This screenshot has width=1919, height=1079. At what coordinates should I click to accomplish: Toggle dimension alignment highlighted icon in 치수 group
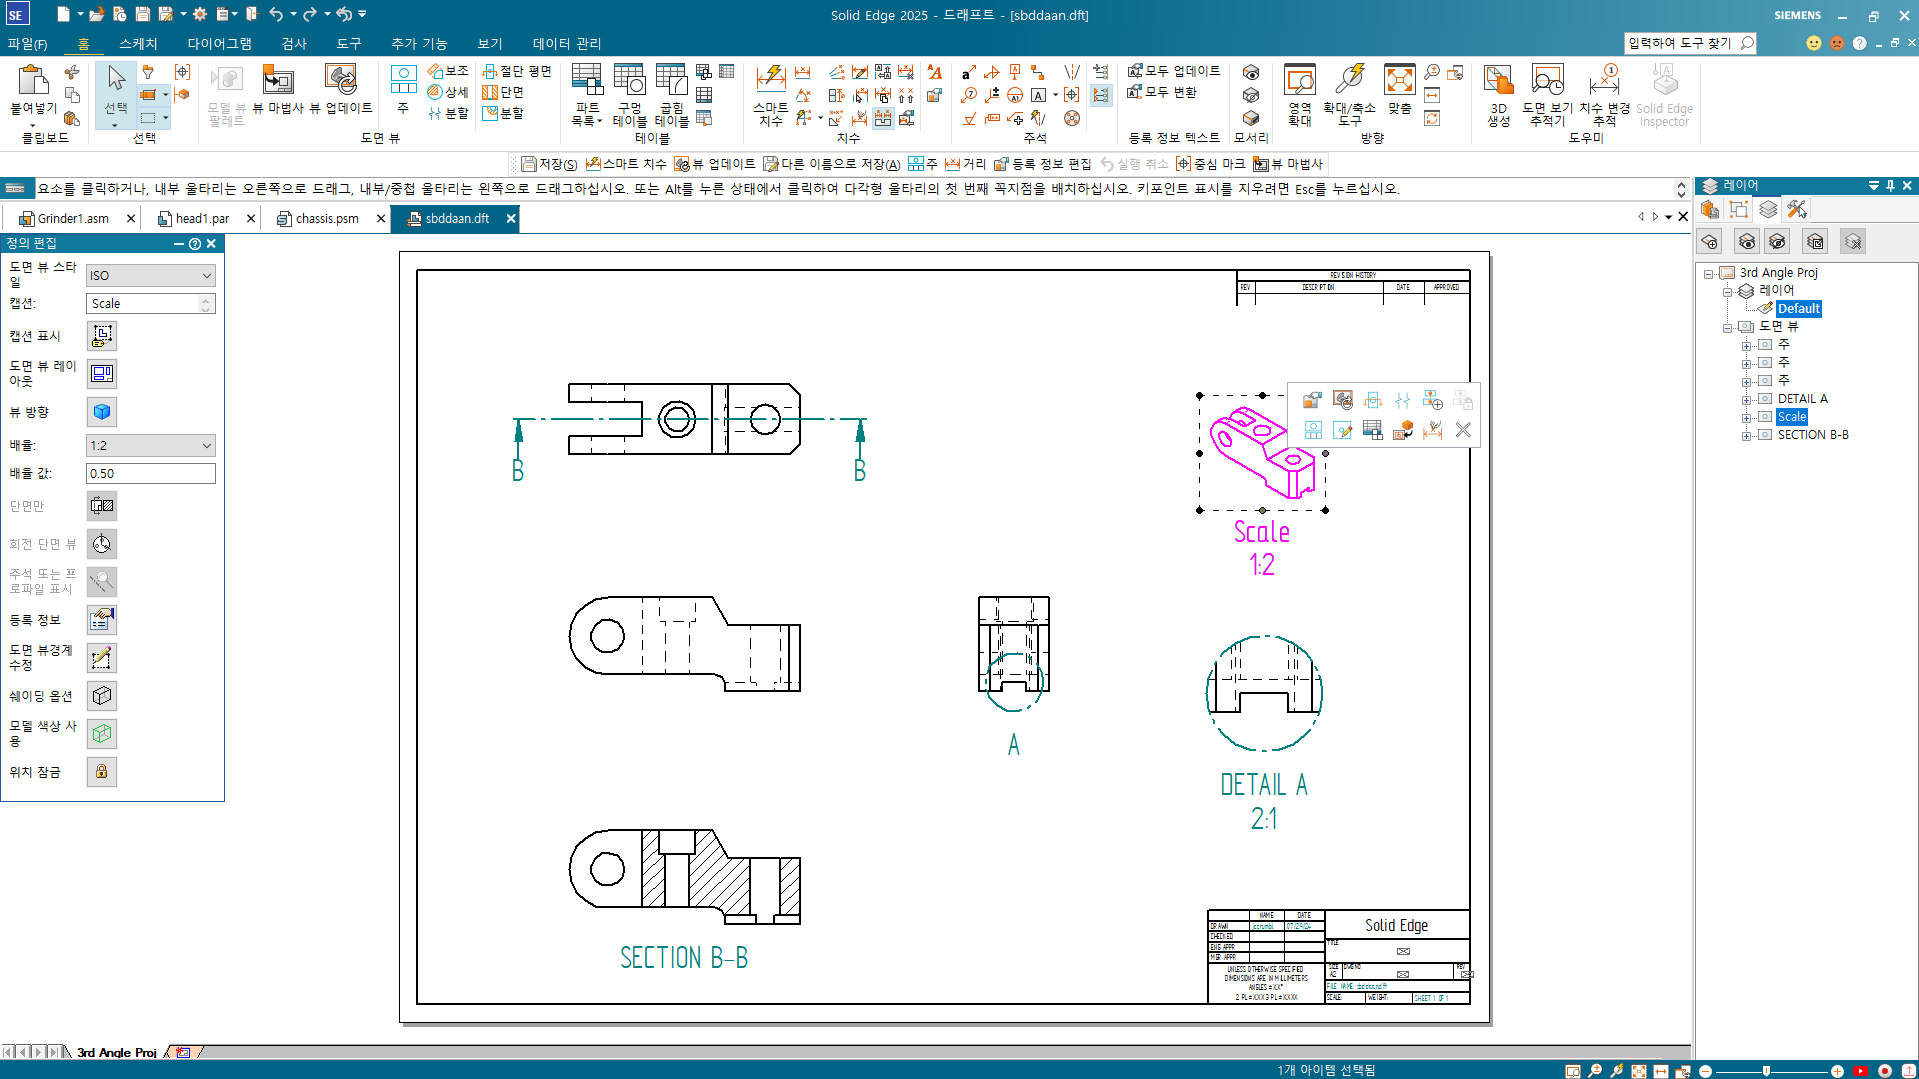pyautogui.click(x=883, y=118)
